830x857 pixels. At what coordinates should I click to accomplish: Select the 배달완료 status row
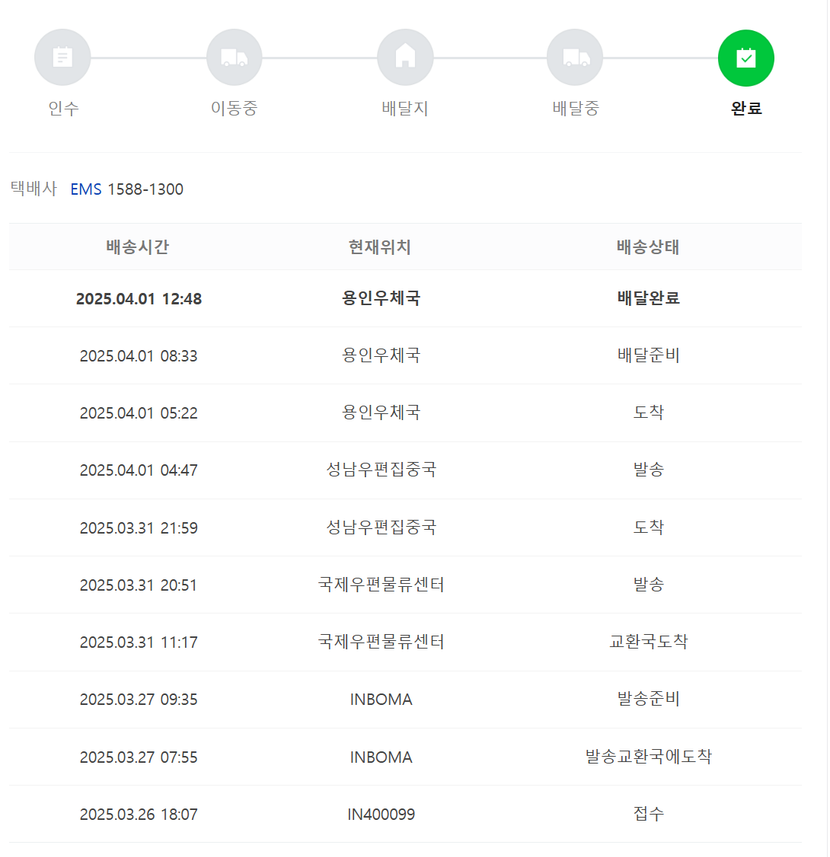(405, 298)
